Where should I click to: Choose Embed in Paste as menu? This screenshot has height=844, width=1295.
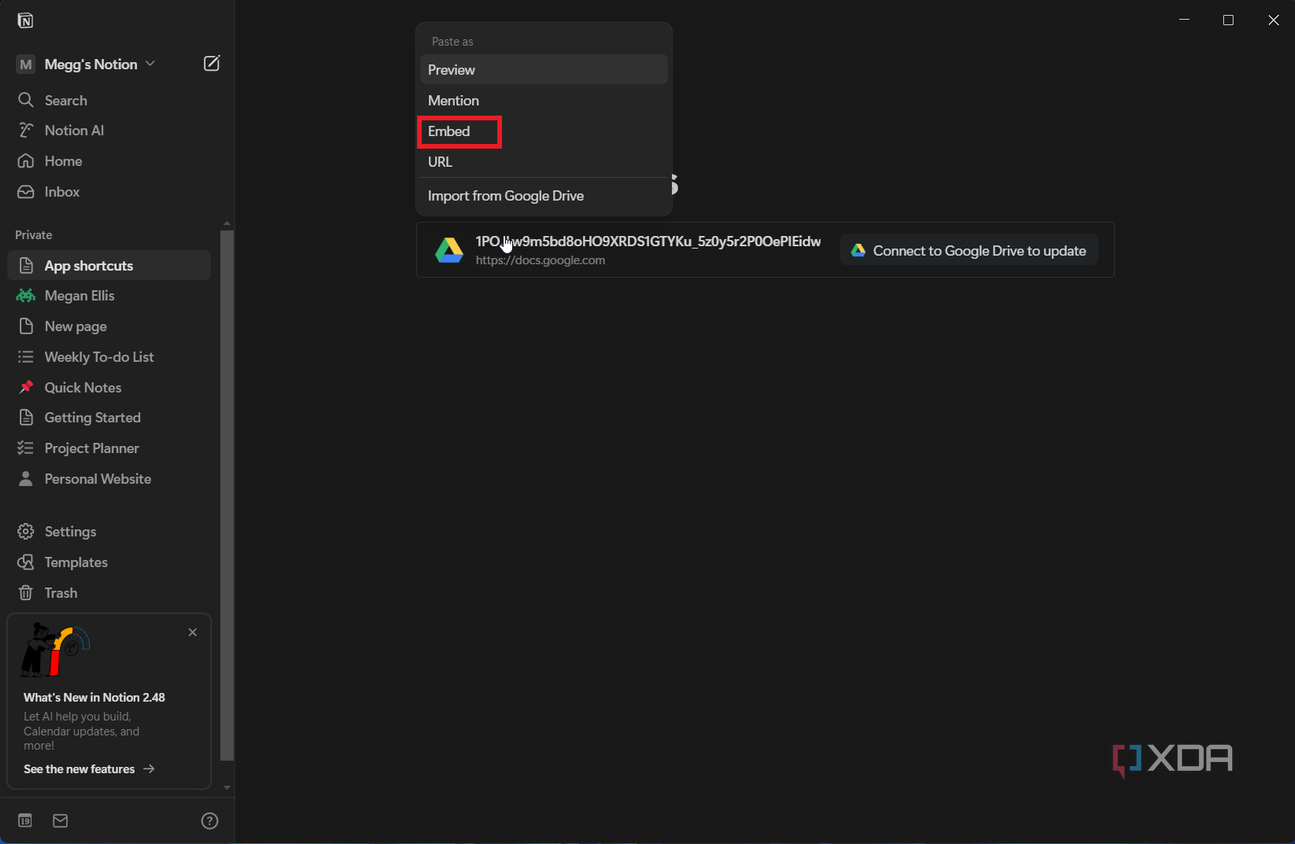pyautogui.click(x=544, y=131)
